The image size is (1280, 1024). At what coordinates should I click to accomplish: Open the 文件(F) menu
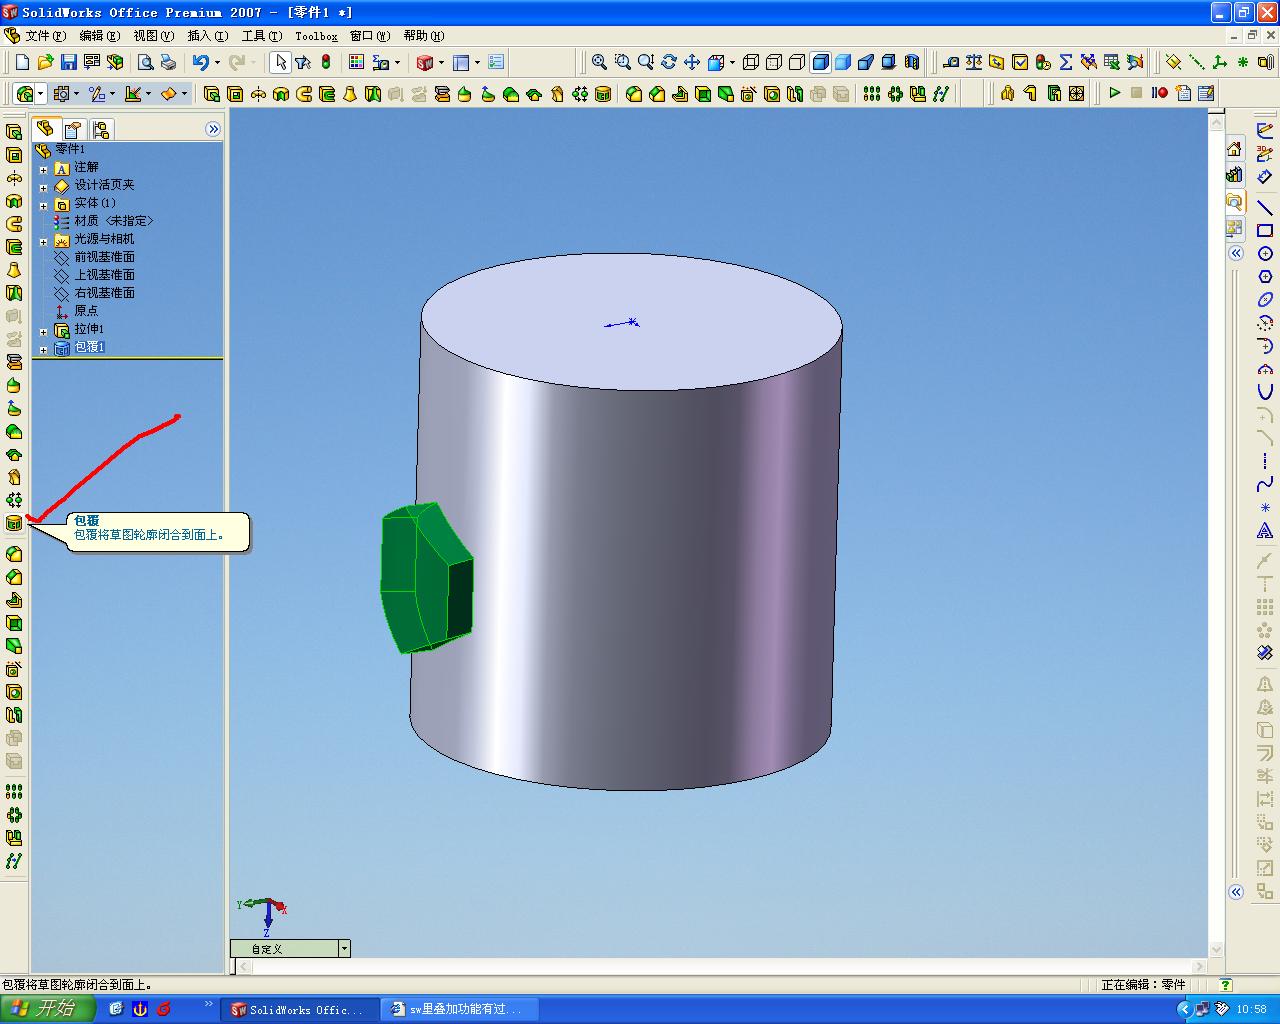[x=46, y=36]
